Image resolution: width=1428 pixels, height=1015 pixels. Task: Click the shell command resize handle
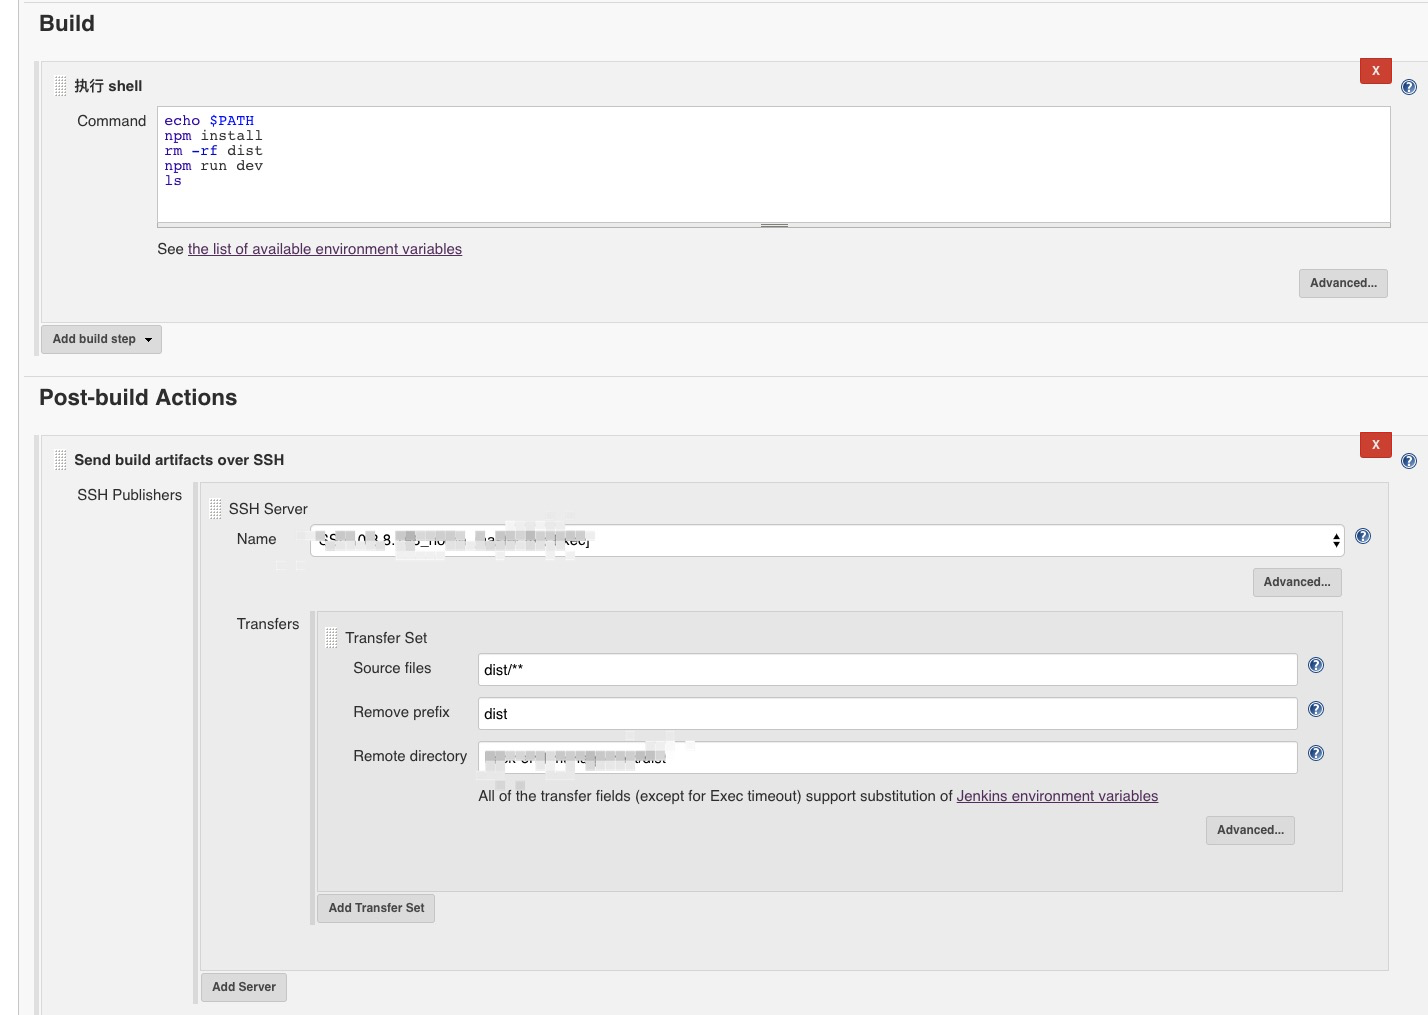[774, 226]
